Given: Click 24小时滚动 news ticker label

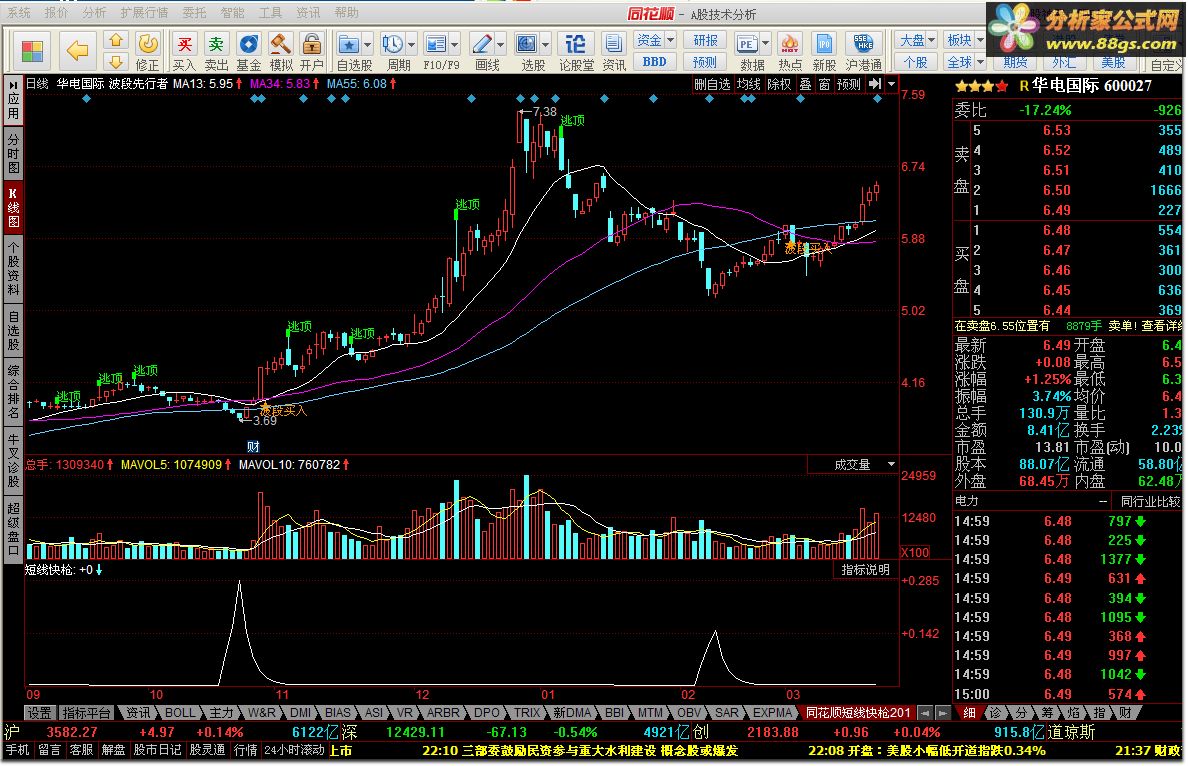Looking at the screenshot, I should [295, 750].
